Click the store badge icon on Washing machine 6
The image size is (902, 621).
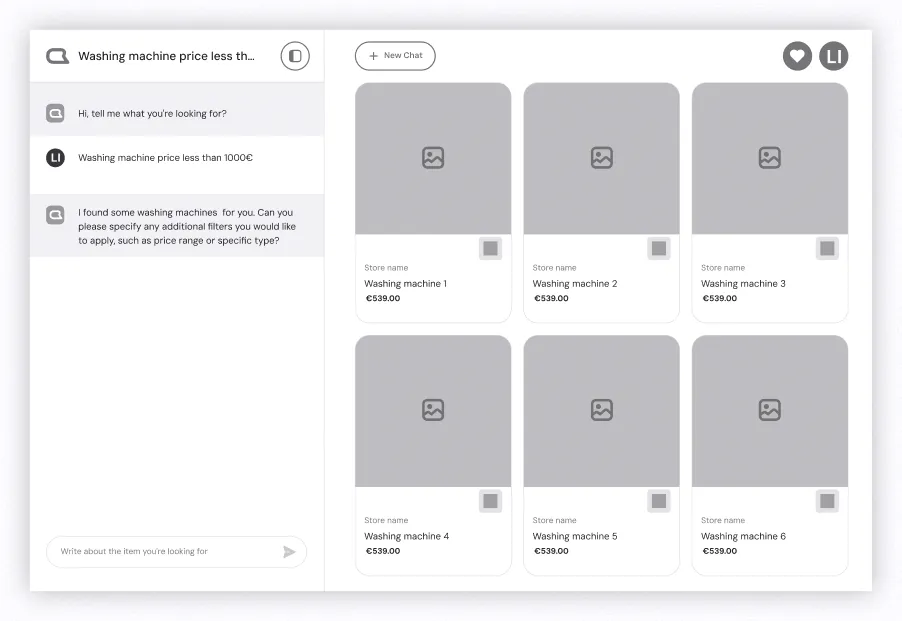coord(827,501)
